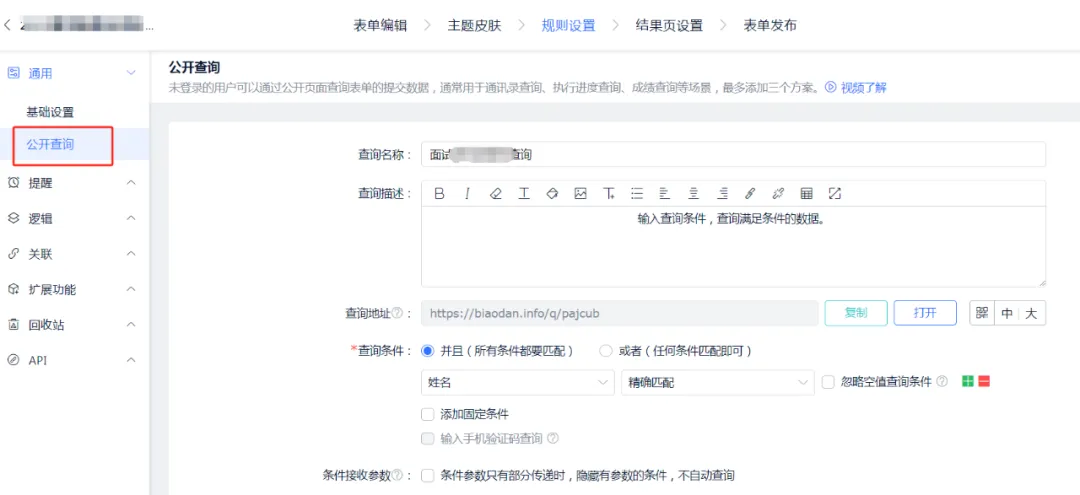The image size is (1080, 495).
Task: Enable the 忽略空值查询条件 checkbox
Action: [828, 382]
